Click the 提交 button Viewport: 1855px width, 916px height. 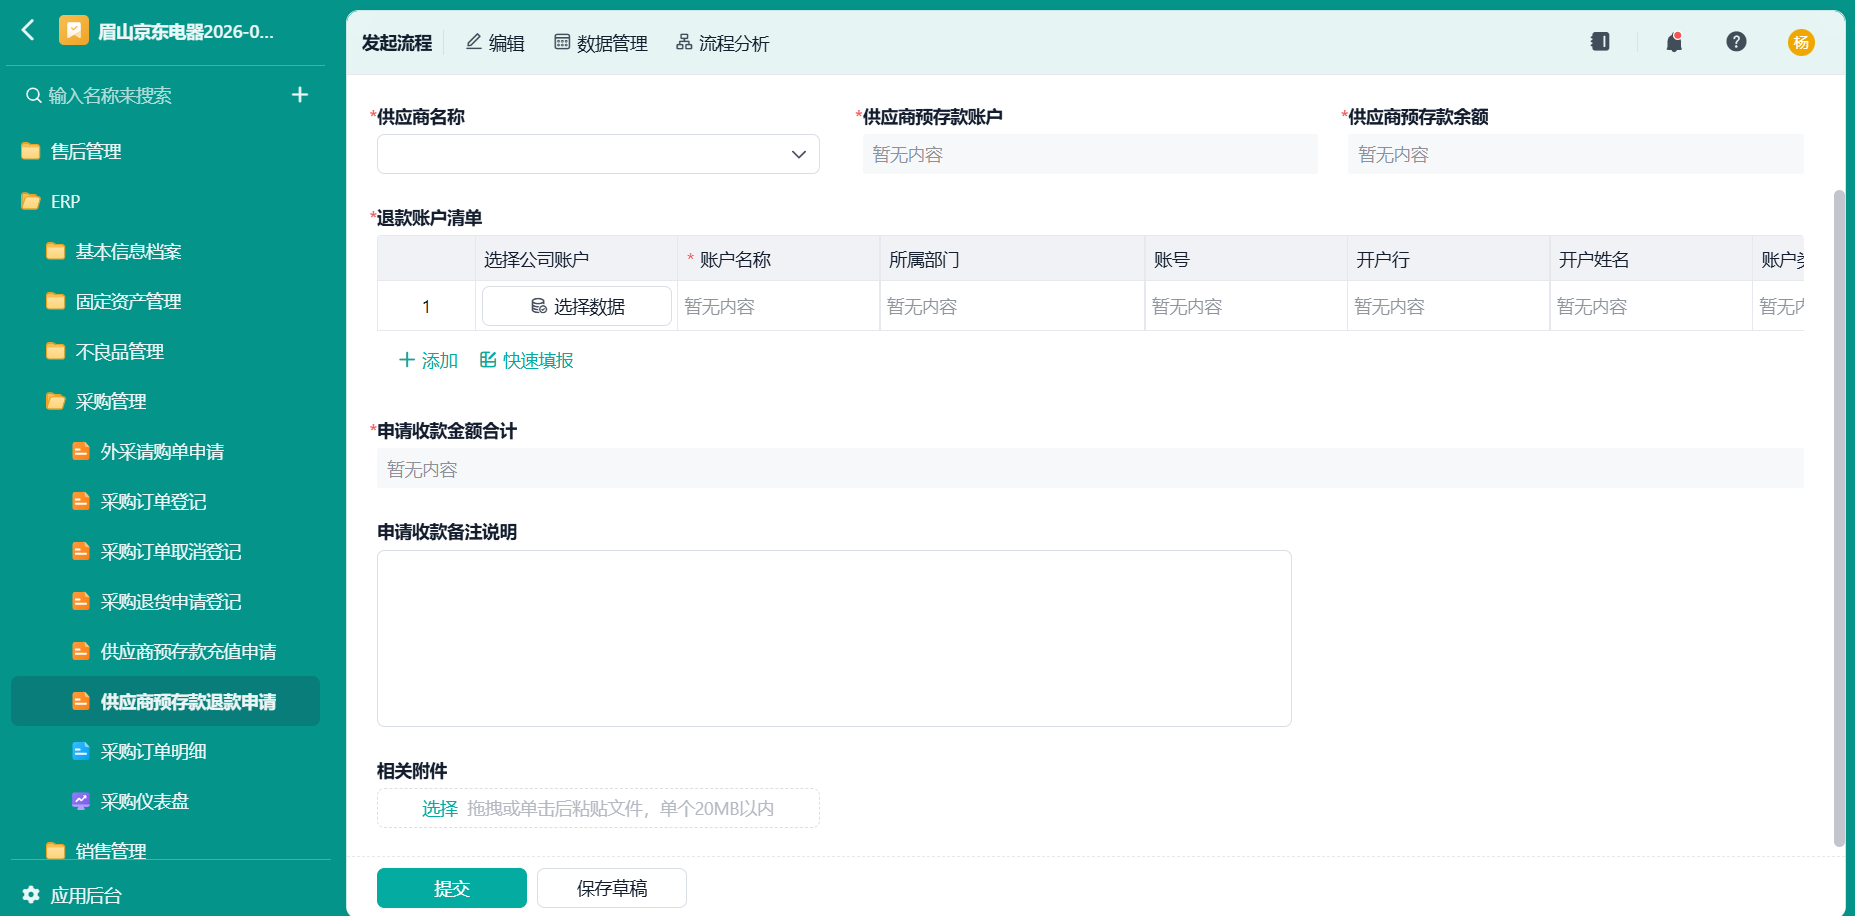(452, 888)
